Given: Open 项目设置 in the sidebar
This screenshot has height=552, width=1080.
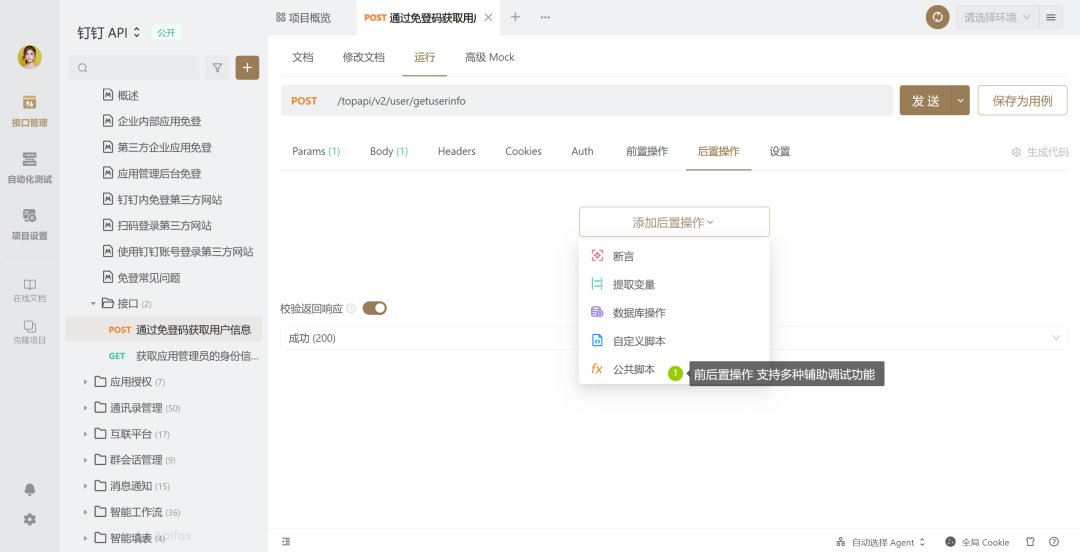Looking at the screenshot, I should point(30,224).
